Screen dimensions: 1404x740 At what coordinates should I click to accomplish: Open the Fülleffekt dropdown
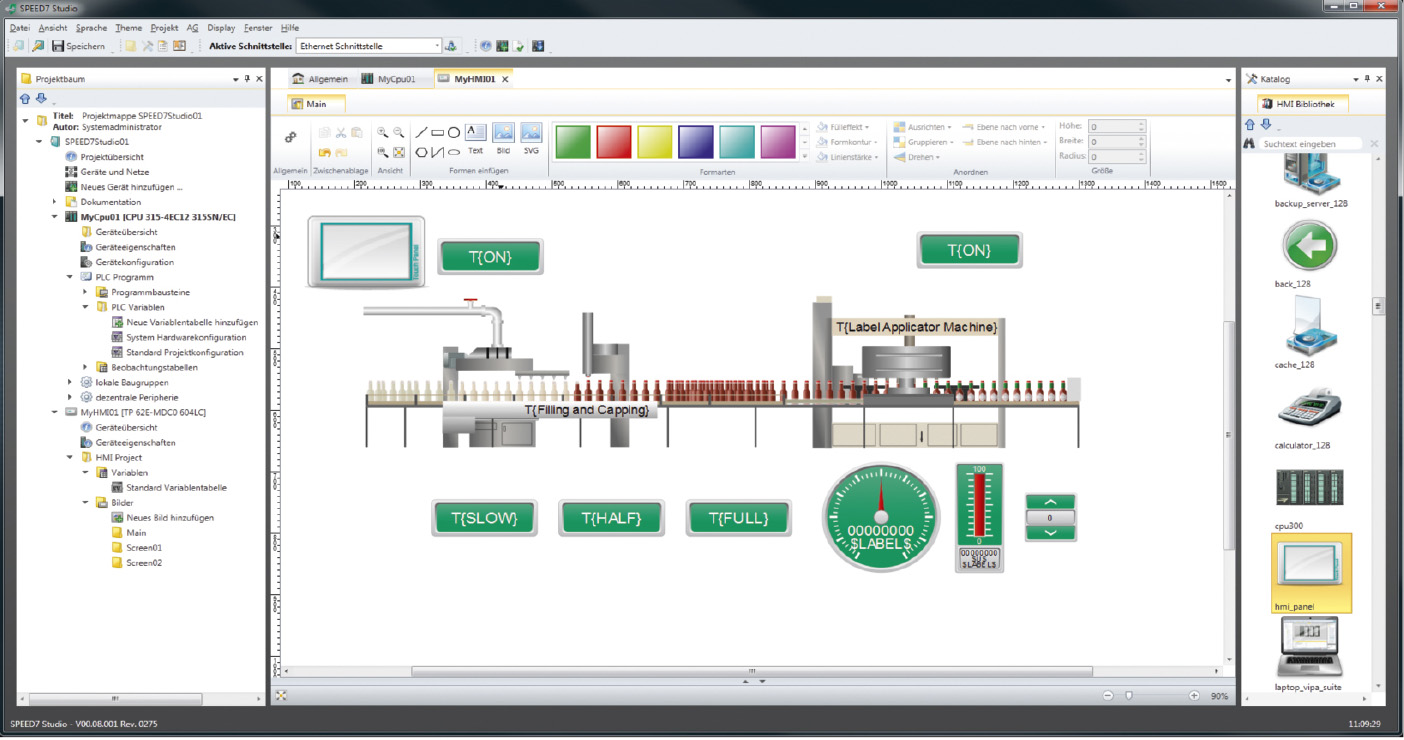tap(843, 127)
